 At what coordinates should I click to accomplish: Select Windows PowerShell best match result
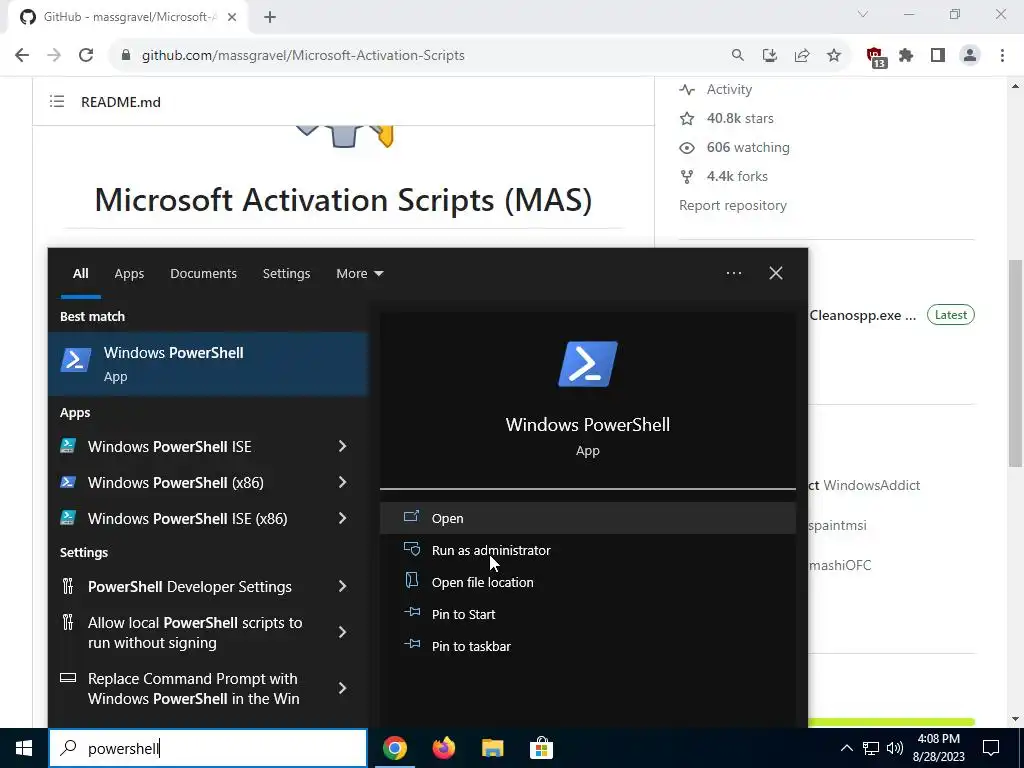click(x=208, y=364)
